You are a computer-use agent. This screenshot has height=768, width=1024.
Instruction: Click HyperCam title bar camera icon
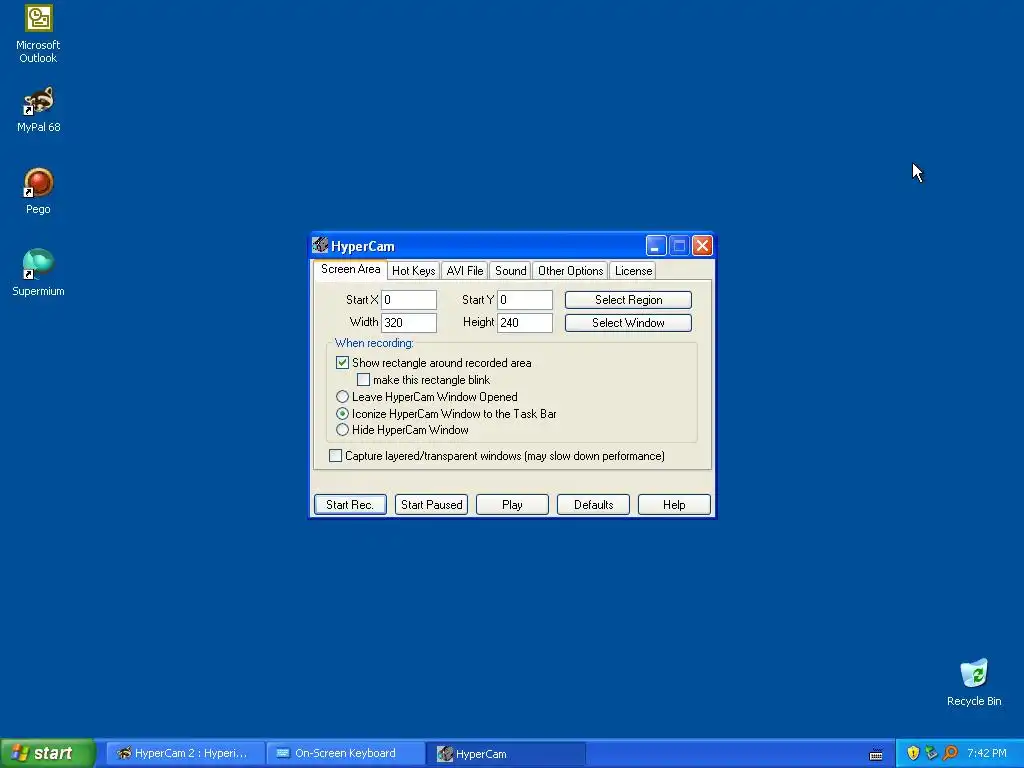[320, 246]
